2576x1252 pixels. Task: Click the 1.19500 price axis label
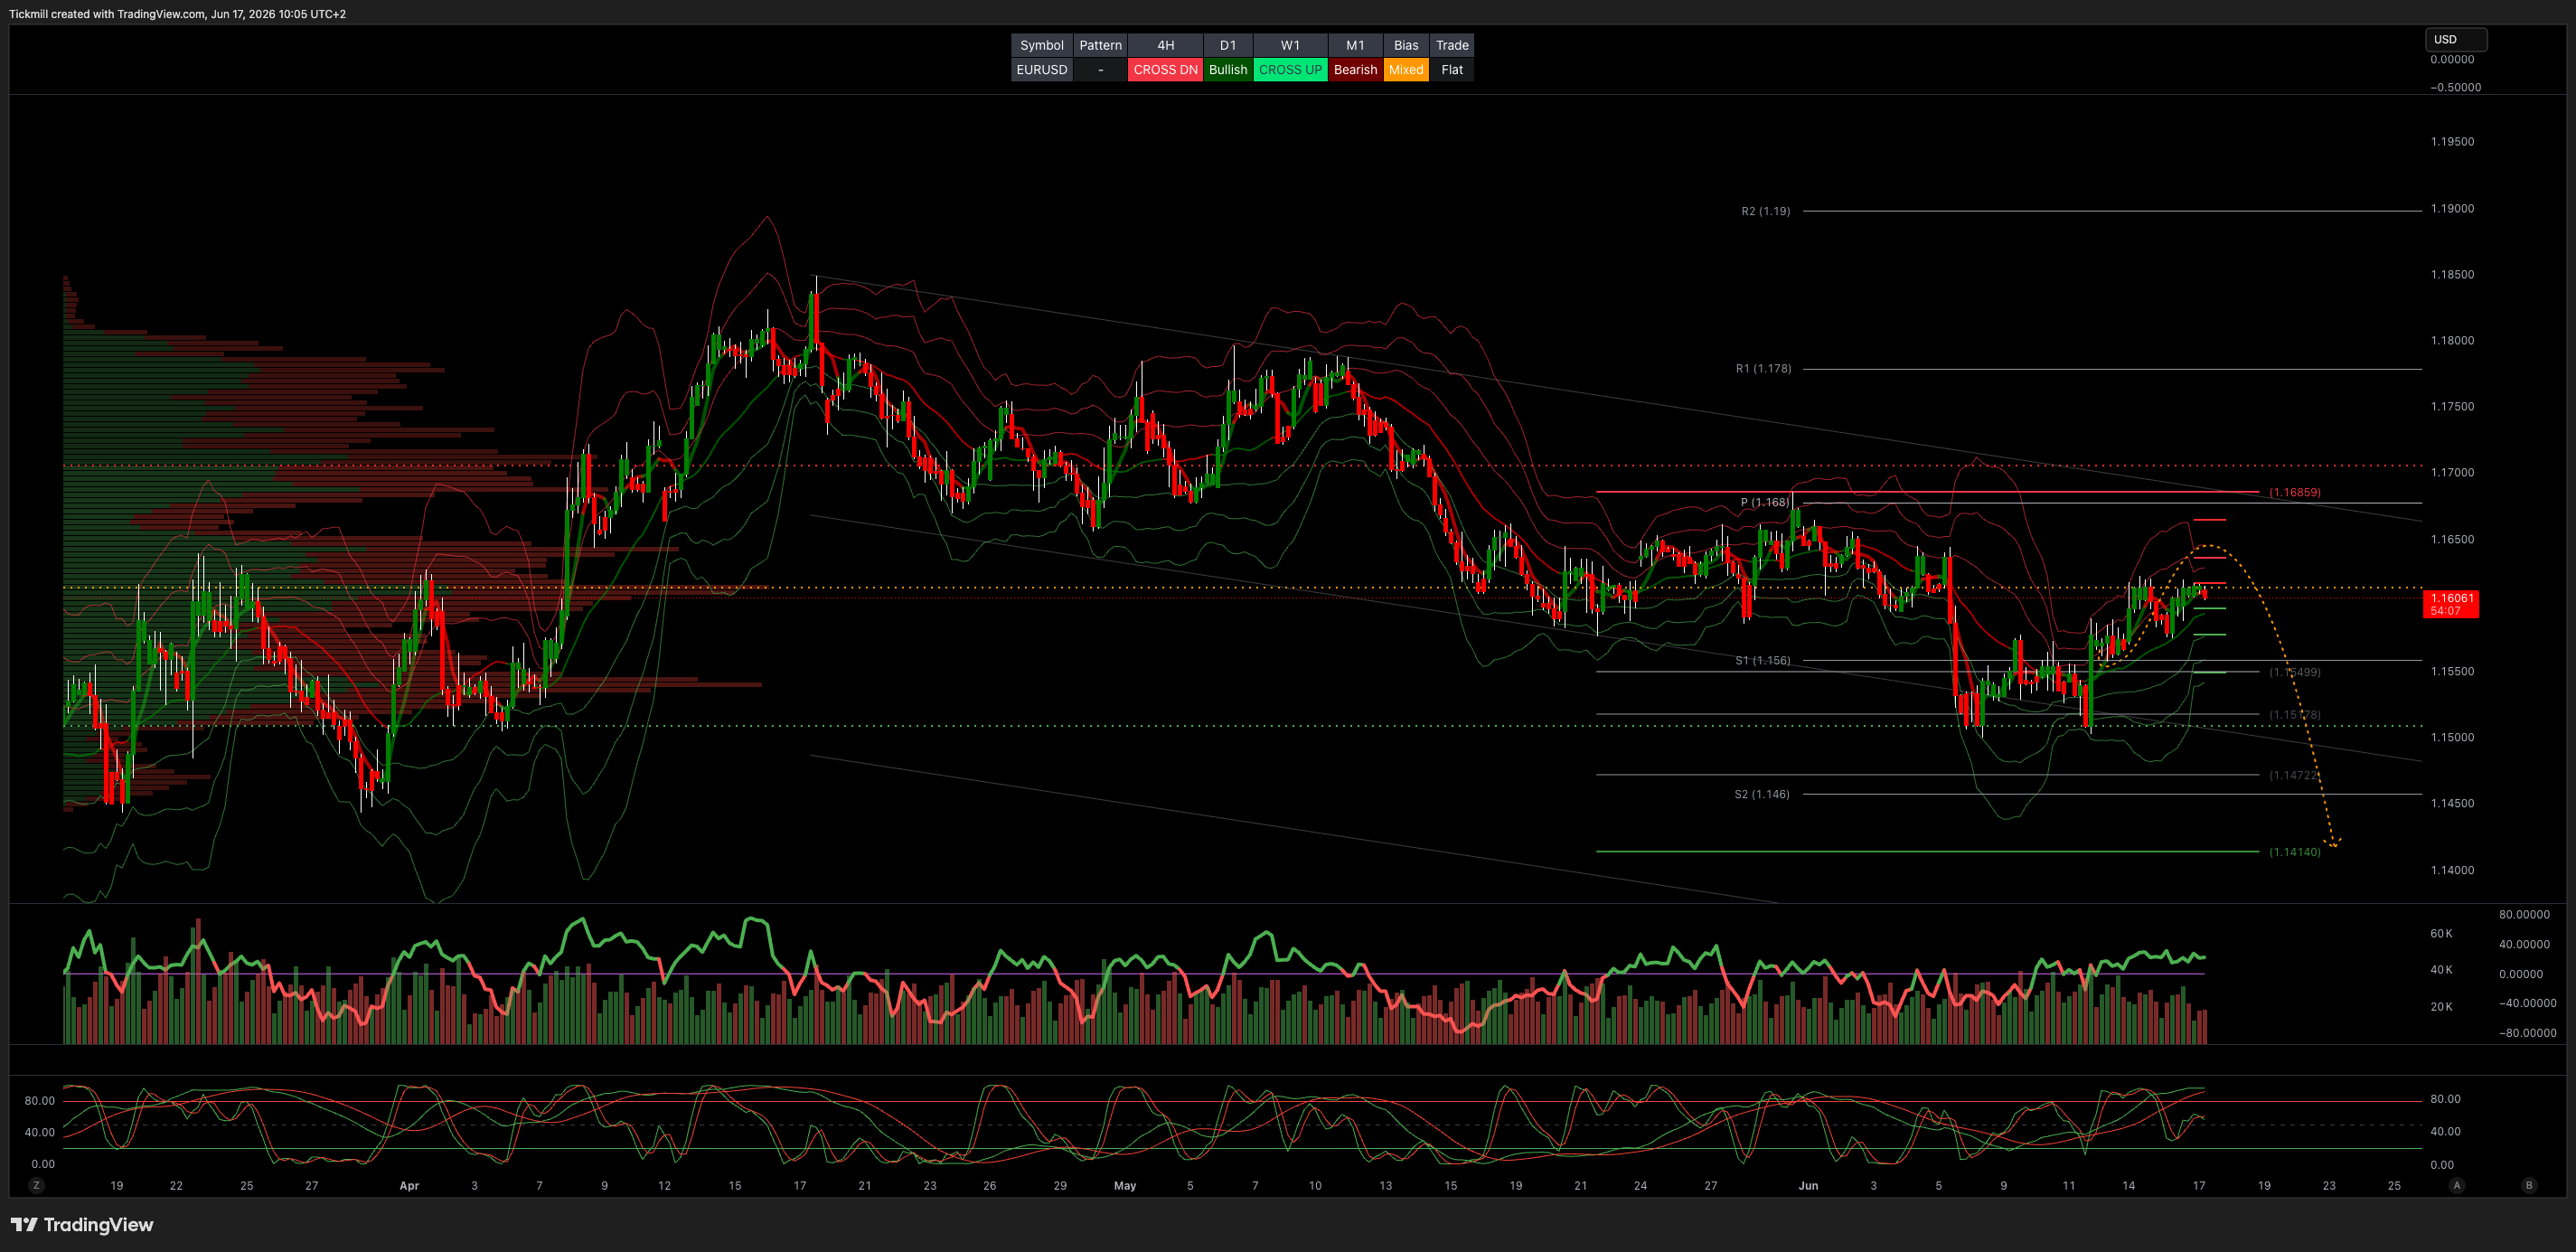(2452, 142)
